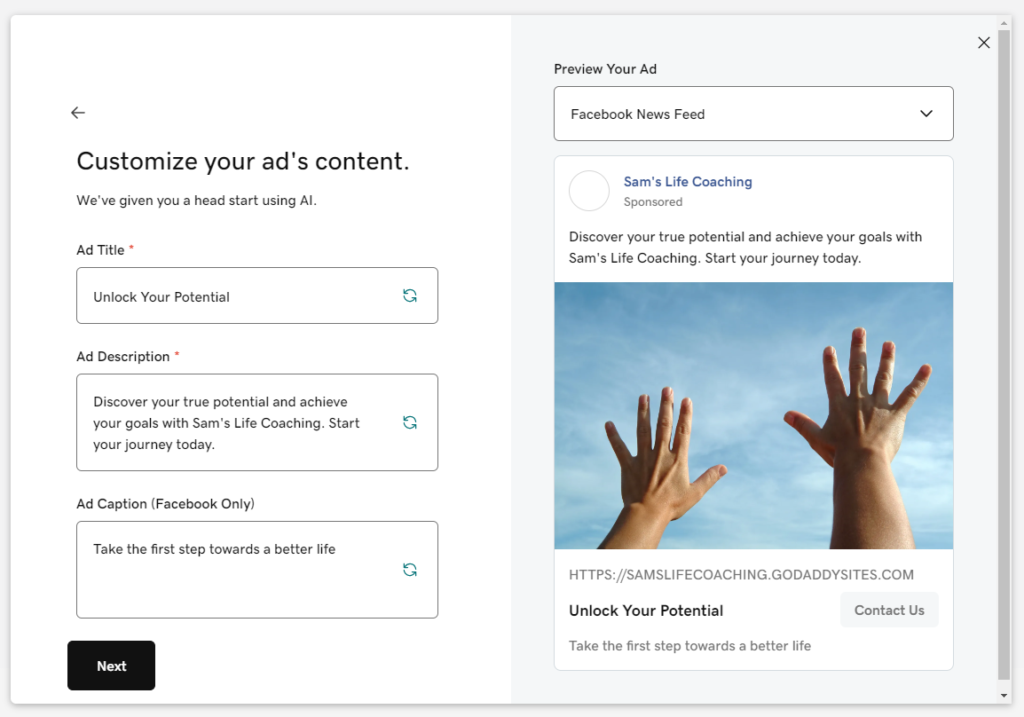The width and height of the screenshot is (1024, 717).
Task: Click the chevron to change ad preview placement
Action: [x=926, y=113]
